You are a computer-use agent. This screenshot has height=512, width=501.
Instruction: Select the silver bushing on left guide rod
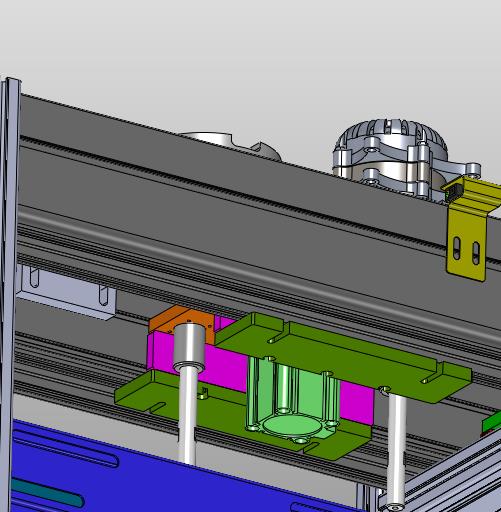coord(189,347)
